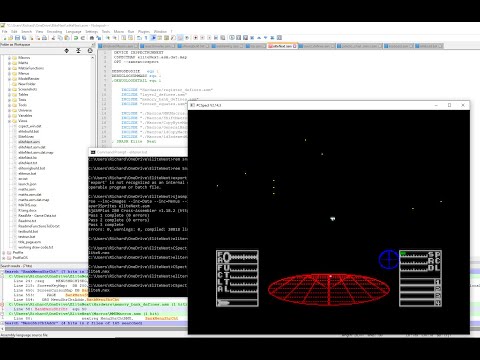This screenshot has width=480, height=360.
Task: Open the Language menu
Action: 73,32
